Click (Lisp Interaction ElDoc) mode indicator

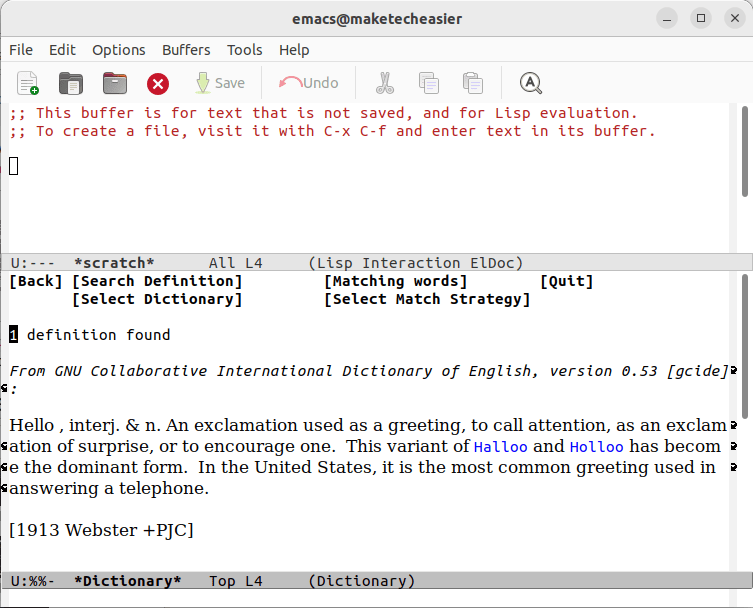pyautogui.click(x=415, y=263)
